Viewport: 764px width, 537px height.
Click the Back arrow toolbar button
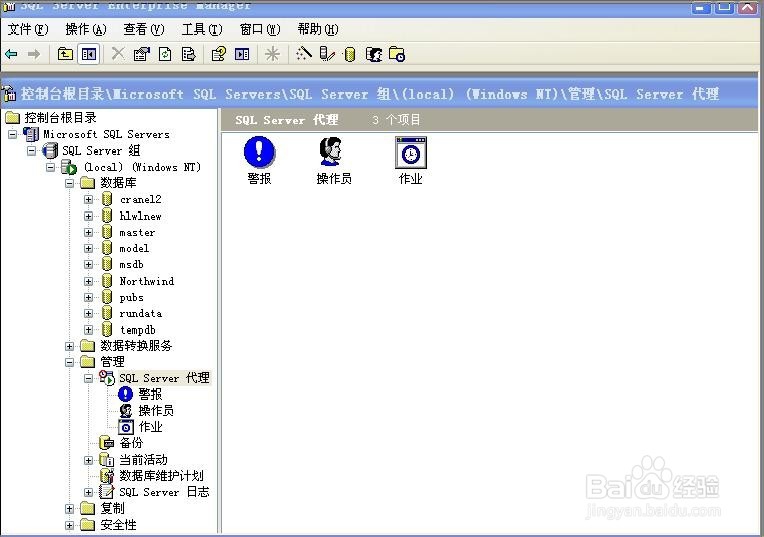[x=11, y=54]
